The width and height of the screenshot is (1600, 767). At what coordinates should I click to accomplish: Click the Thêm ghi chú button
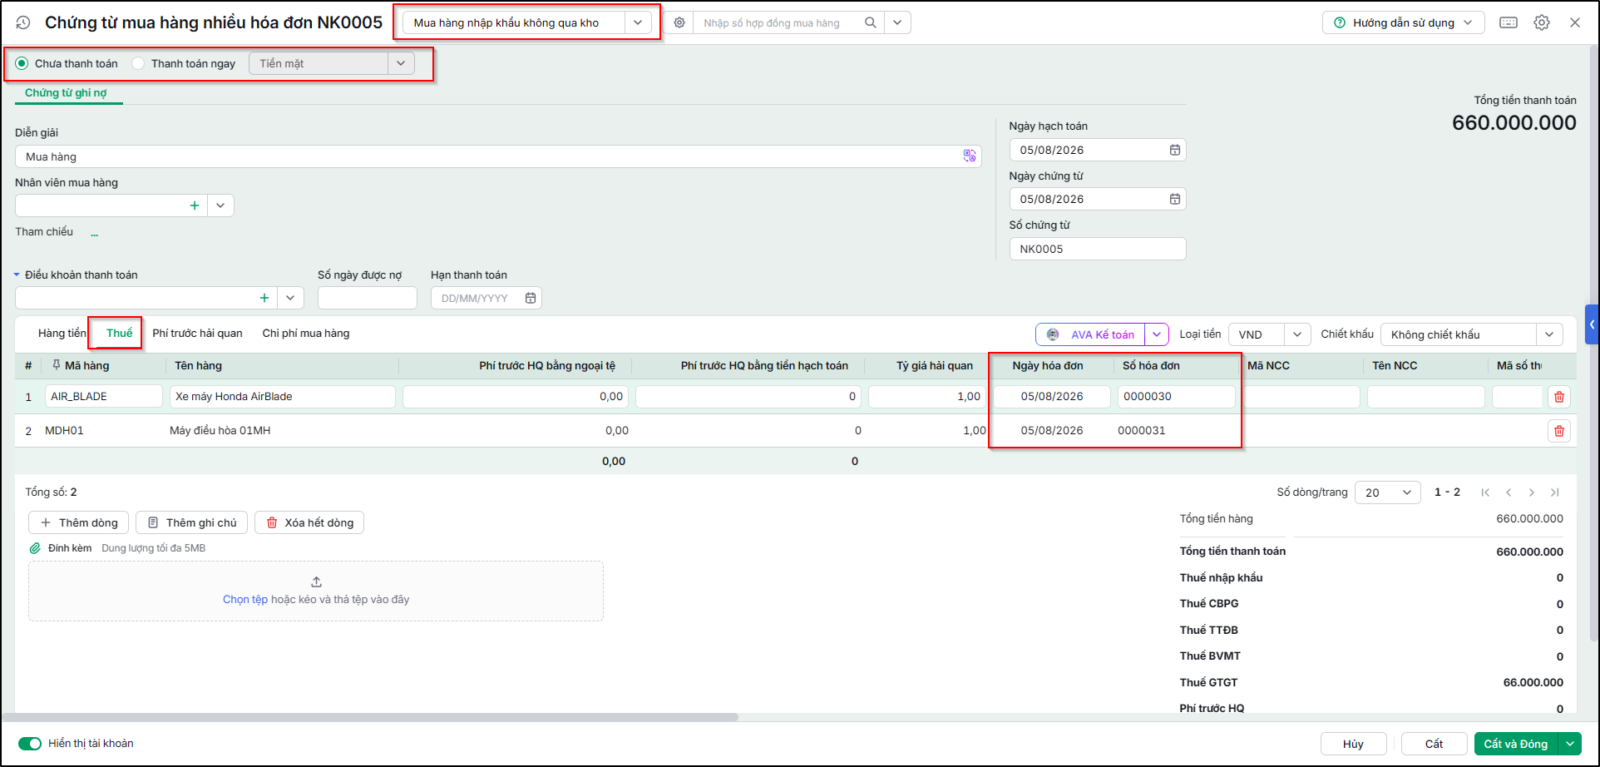point(192,523)
